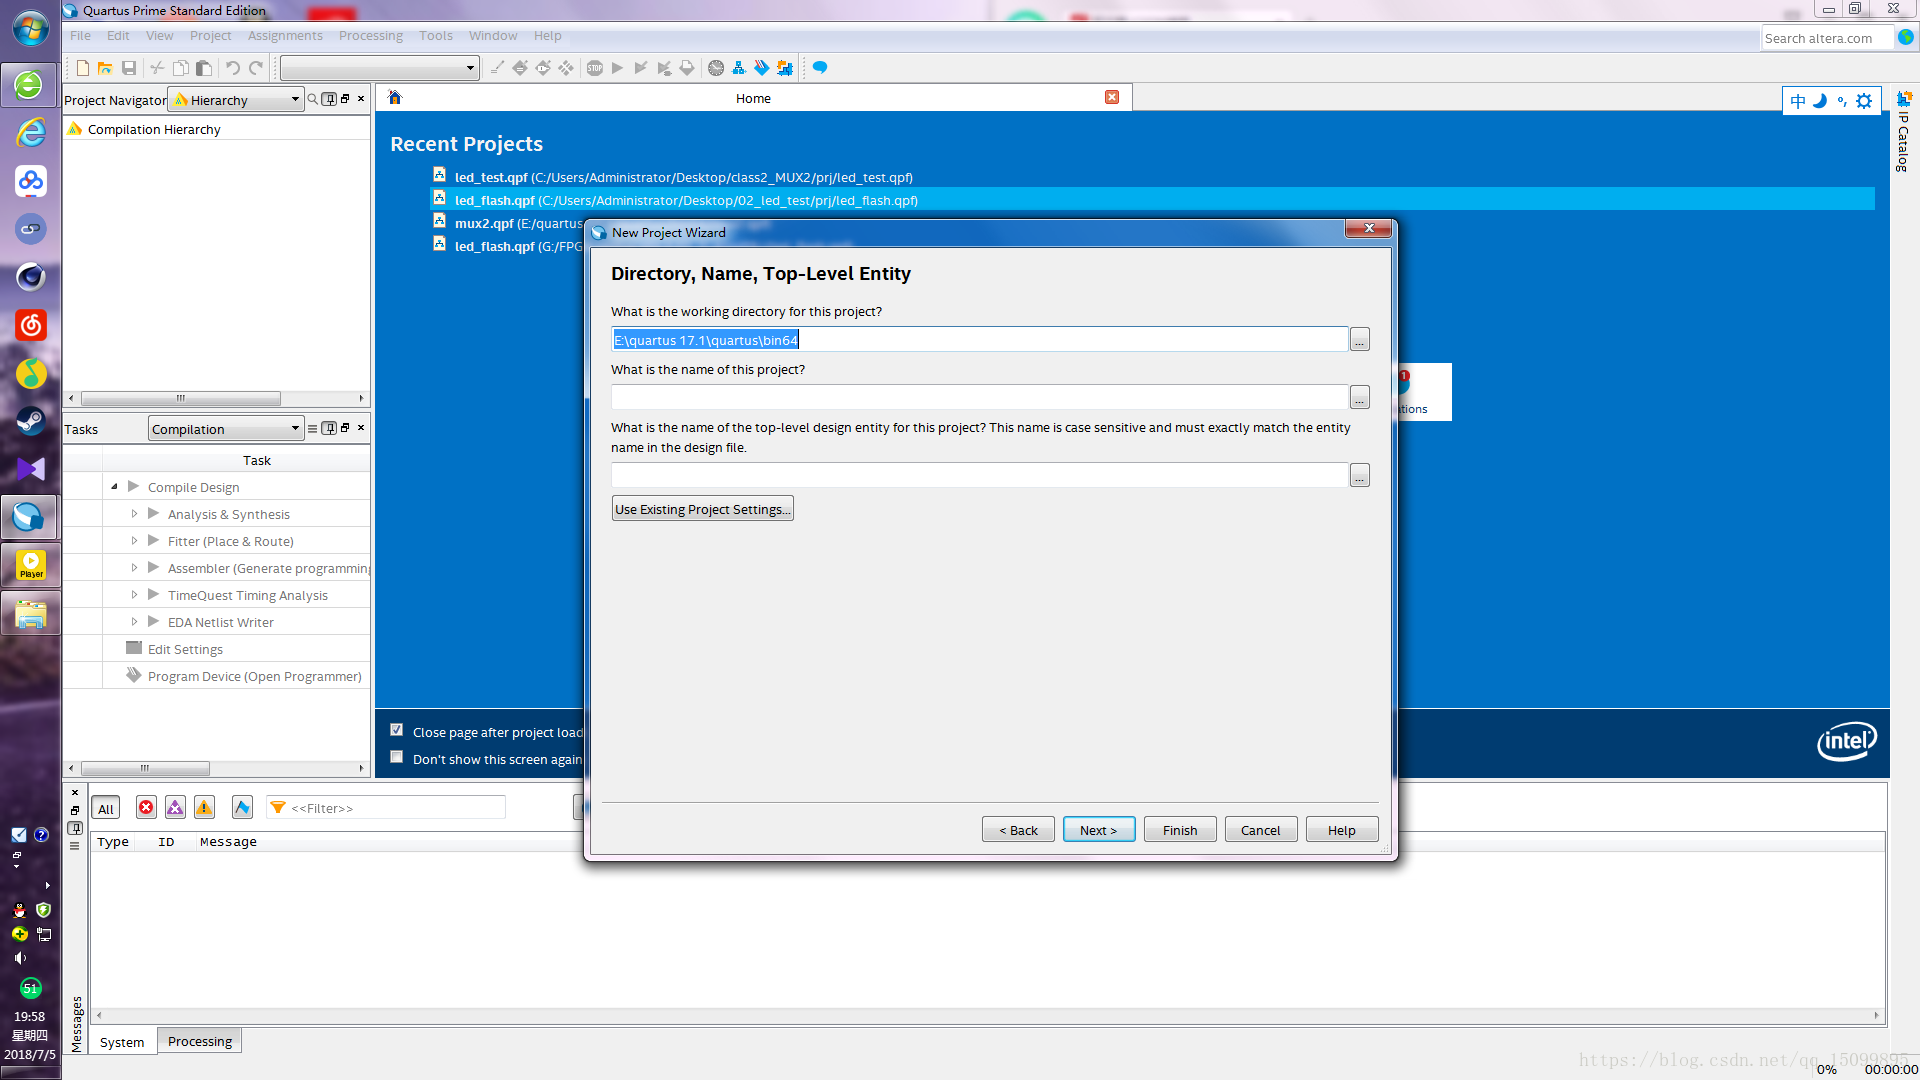Click the Cut scissors icon
1920x1080 pixels.
[x=157, y=68]
